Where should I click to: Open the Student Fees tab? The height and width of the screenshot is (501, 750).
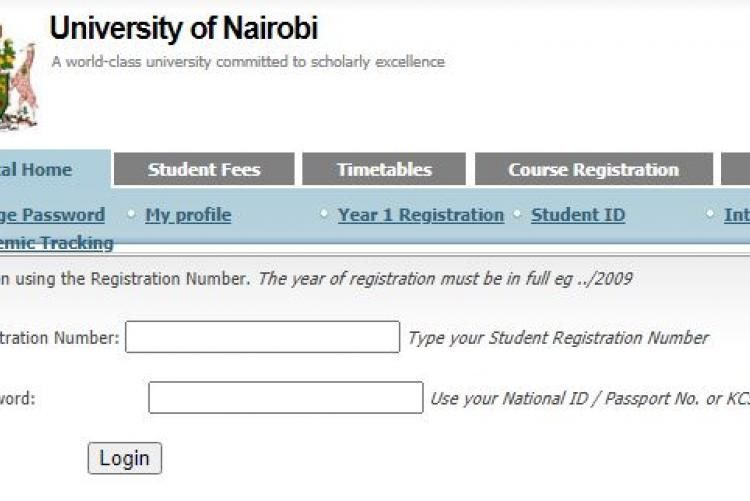coord(204,170)
